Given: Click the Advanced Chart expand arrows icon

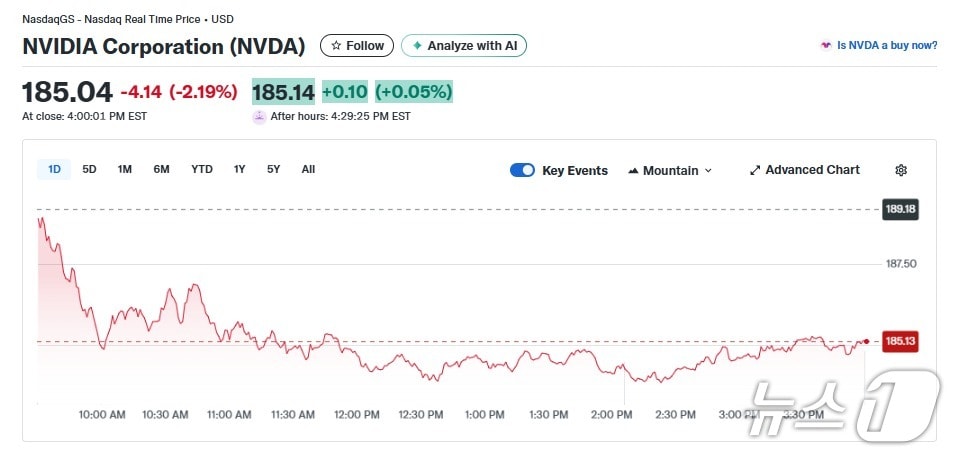Looking at the screenshot, I should click(755, 170).
